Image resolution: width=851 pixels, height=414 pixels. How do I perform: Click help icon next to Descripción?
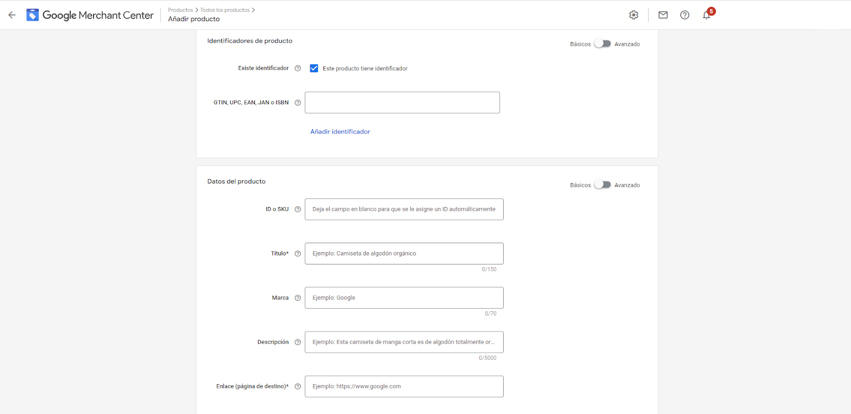point(298,342)
